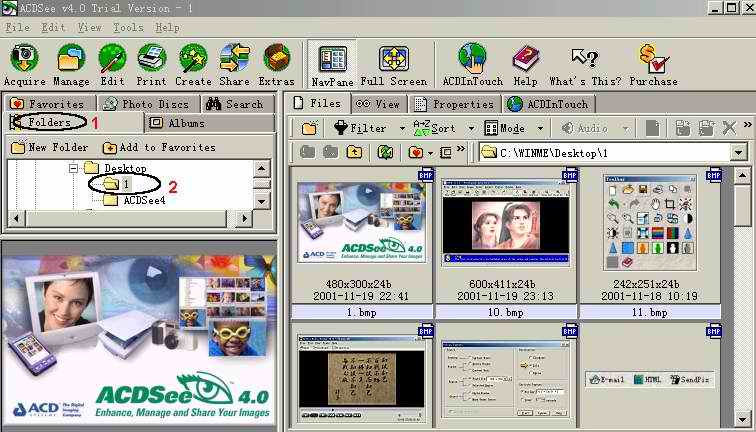This screenshot has width=756, height=432.
Task: Expand more file toolbar buttons chevron
Action: click(x=748, y=124)
